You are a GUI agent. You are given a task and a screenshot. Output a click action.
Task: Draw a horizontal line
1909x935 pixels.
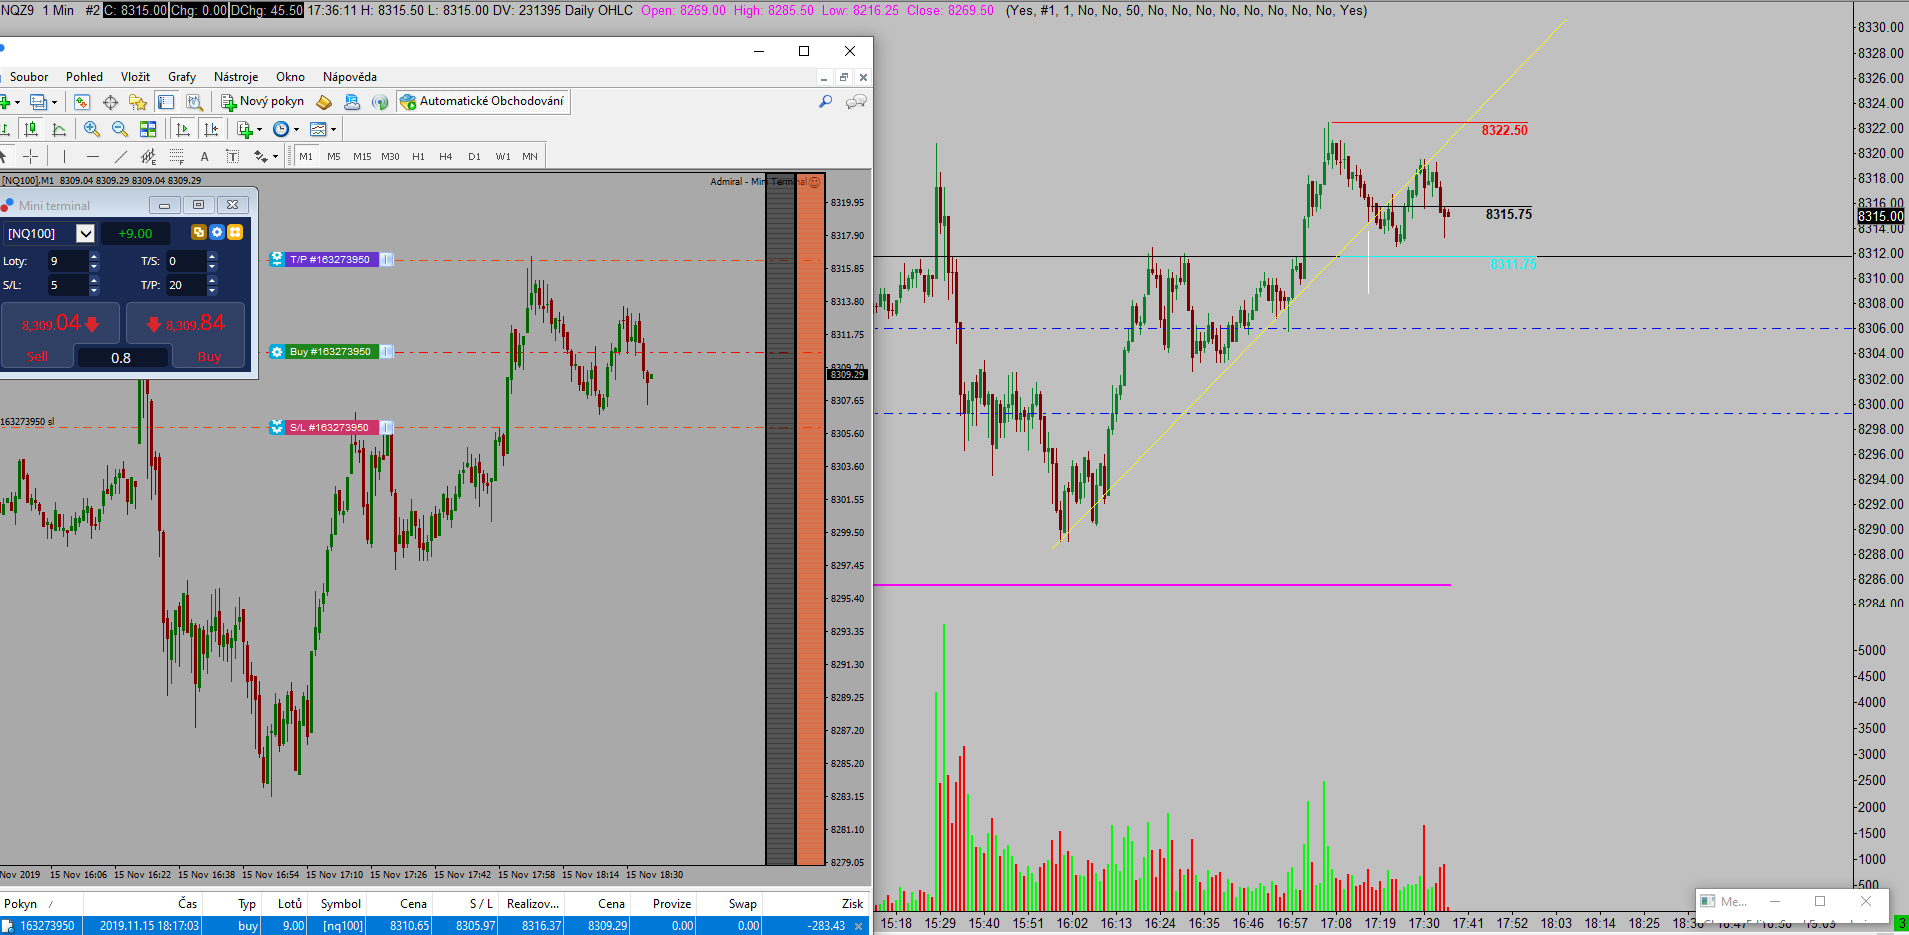(93, 156)
